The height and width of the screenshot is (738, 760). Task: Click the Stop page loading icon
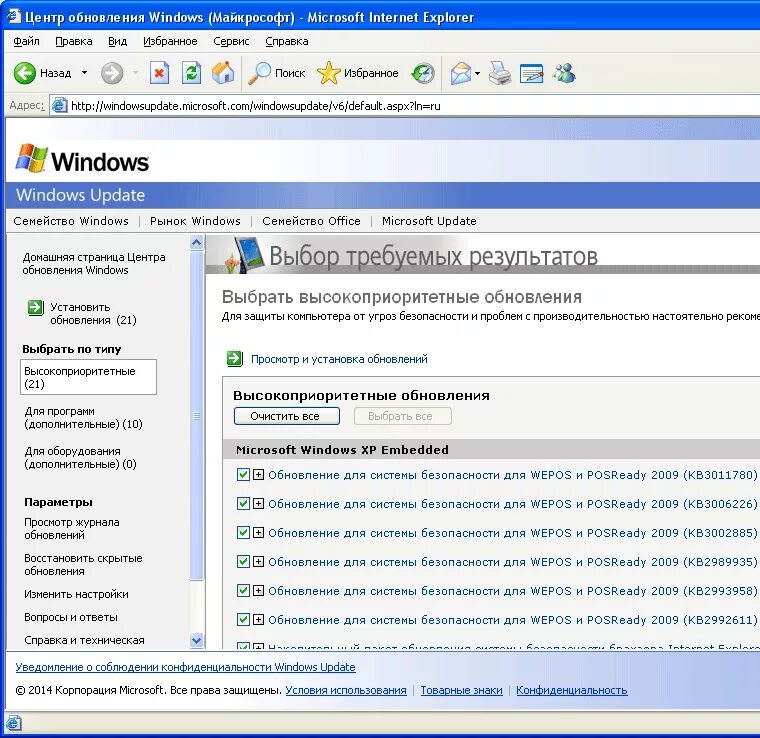pyautogui.click(x=159, y=73)
